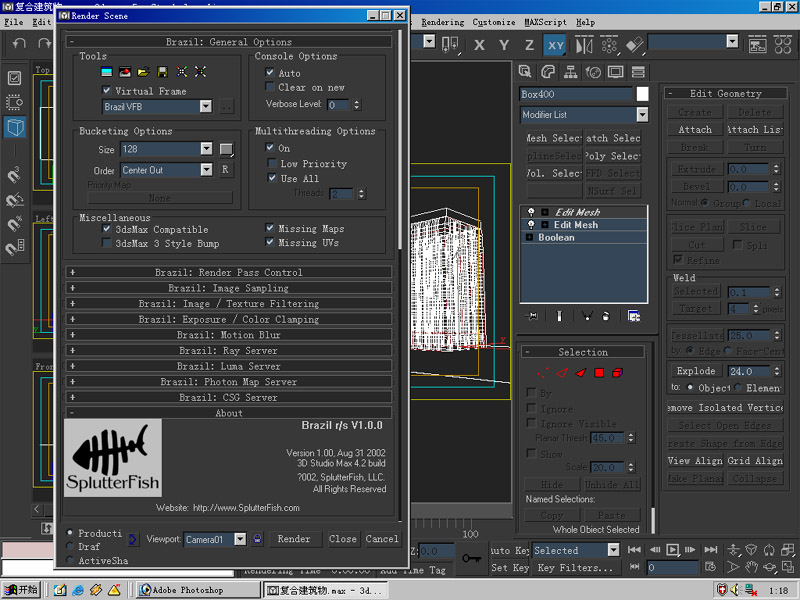Lock the viewport using the padlock icon
Image resolution: width=800 pixels, height=600 pixels.
pyautogui.click(x=258, y=539)
